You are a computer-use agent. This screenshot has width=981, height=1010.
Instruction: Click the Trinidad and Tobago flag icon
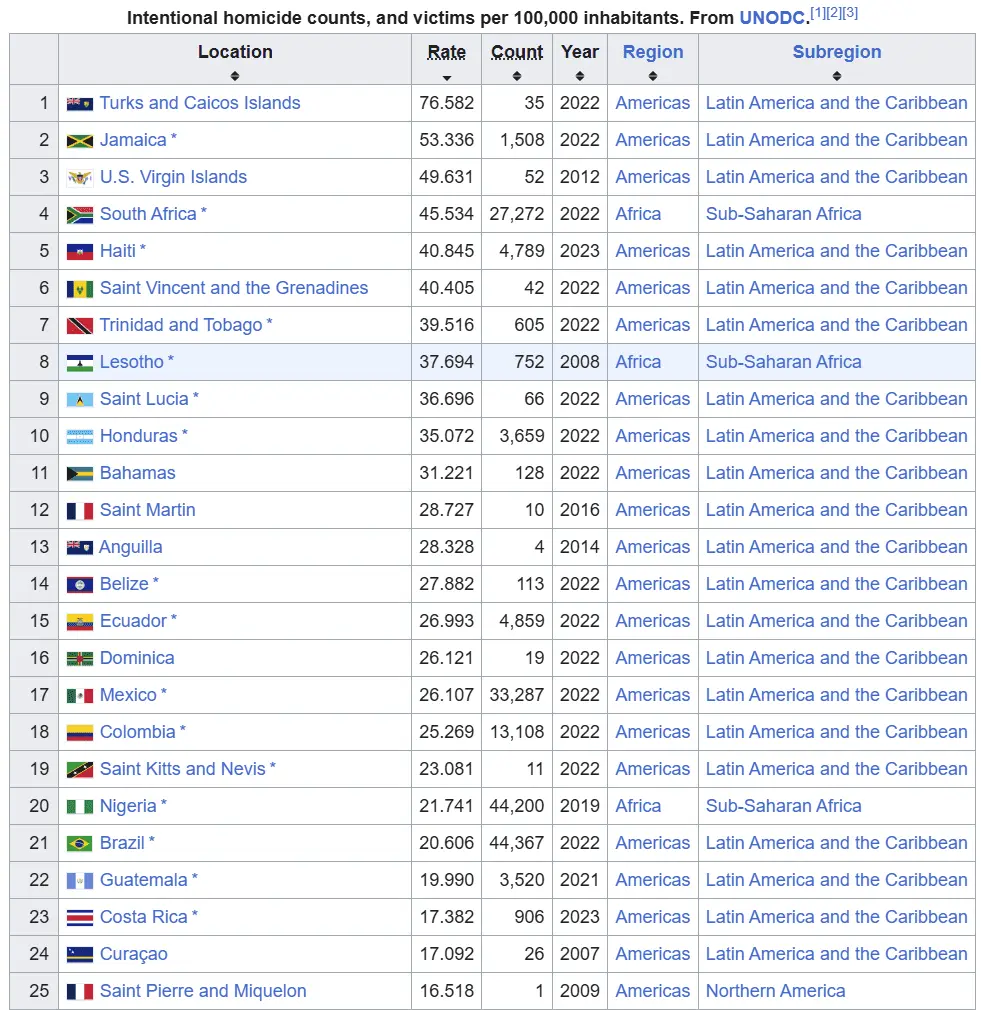pos(79,326)
